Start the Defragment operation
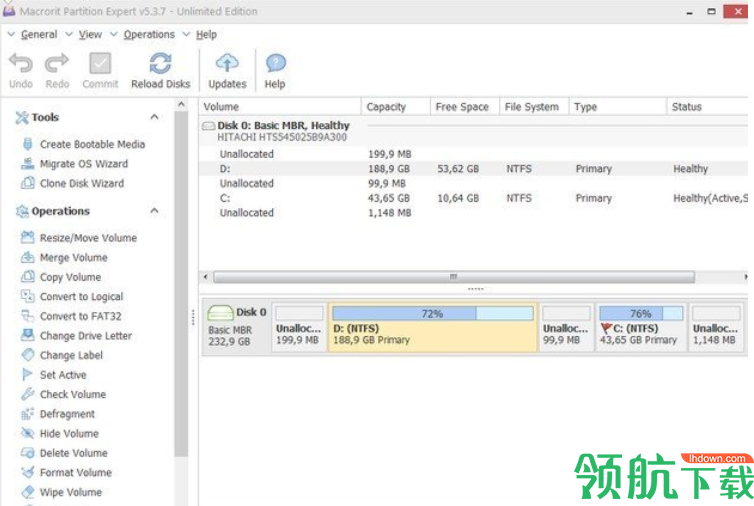 pos(58,414)
